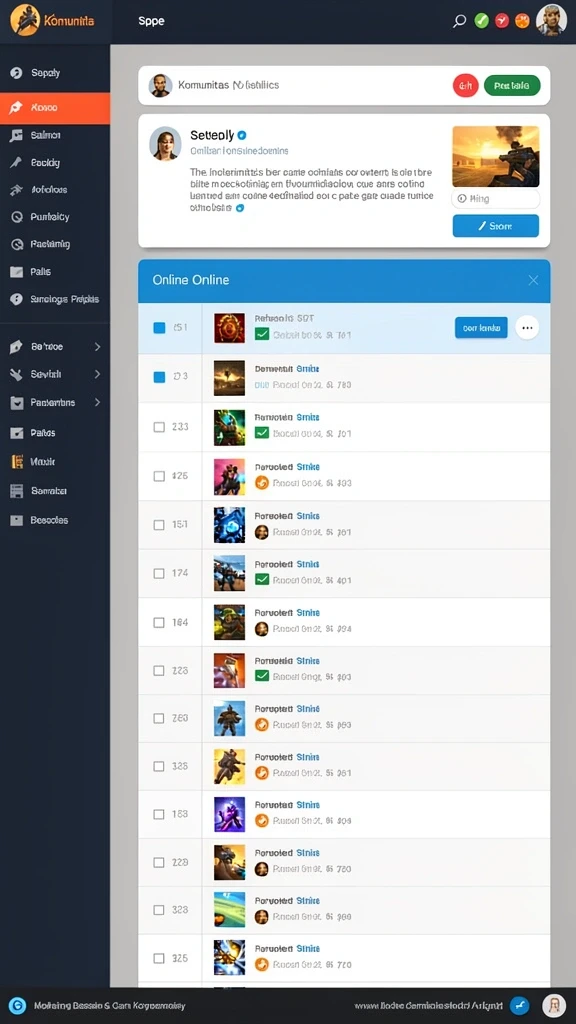
Task: Click the Setteply profile avatar
Action: [165, 143]
